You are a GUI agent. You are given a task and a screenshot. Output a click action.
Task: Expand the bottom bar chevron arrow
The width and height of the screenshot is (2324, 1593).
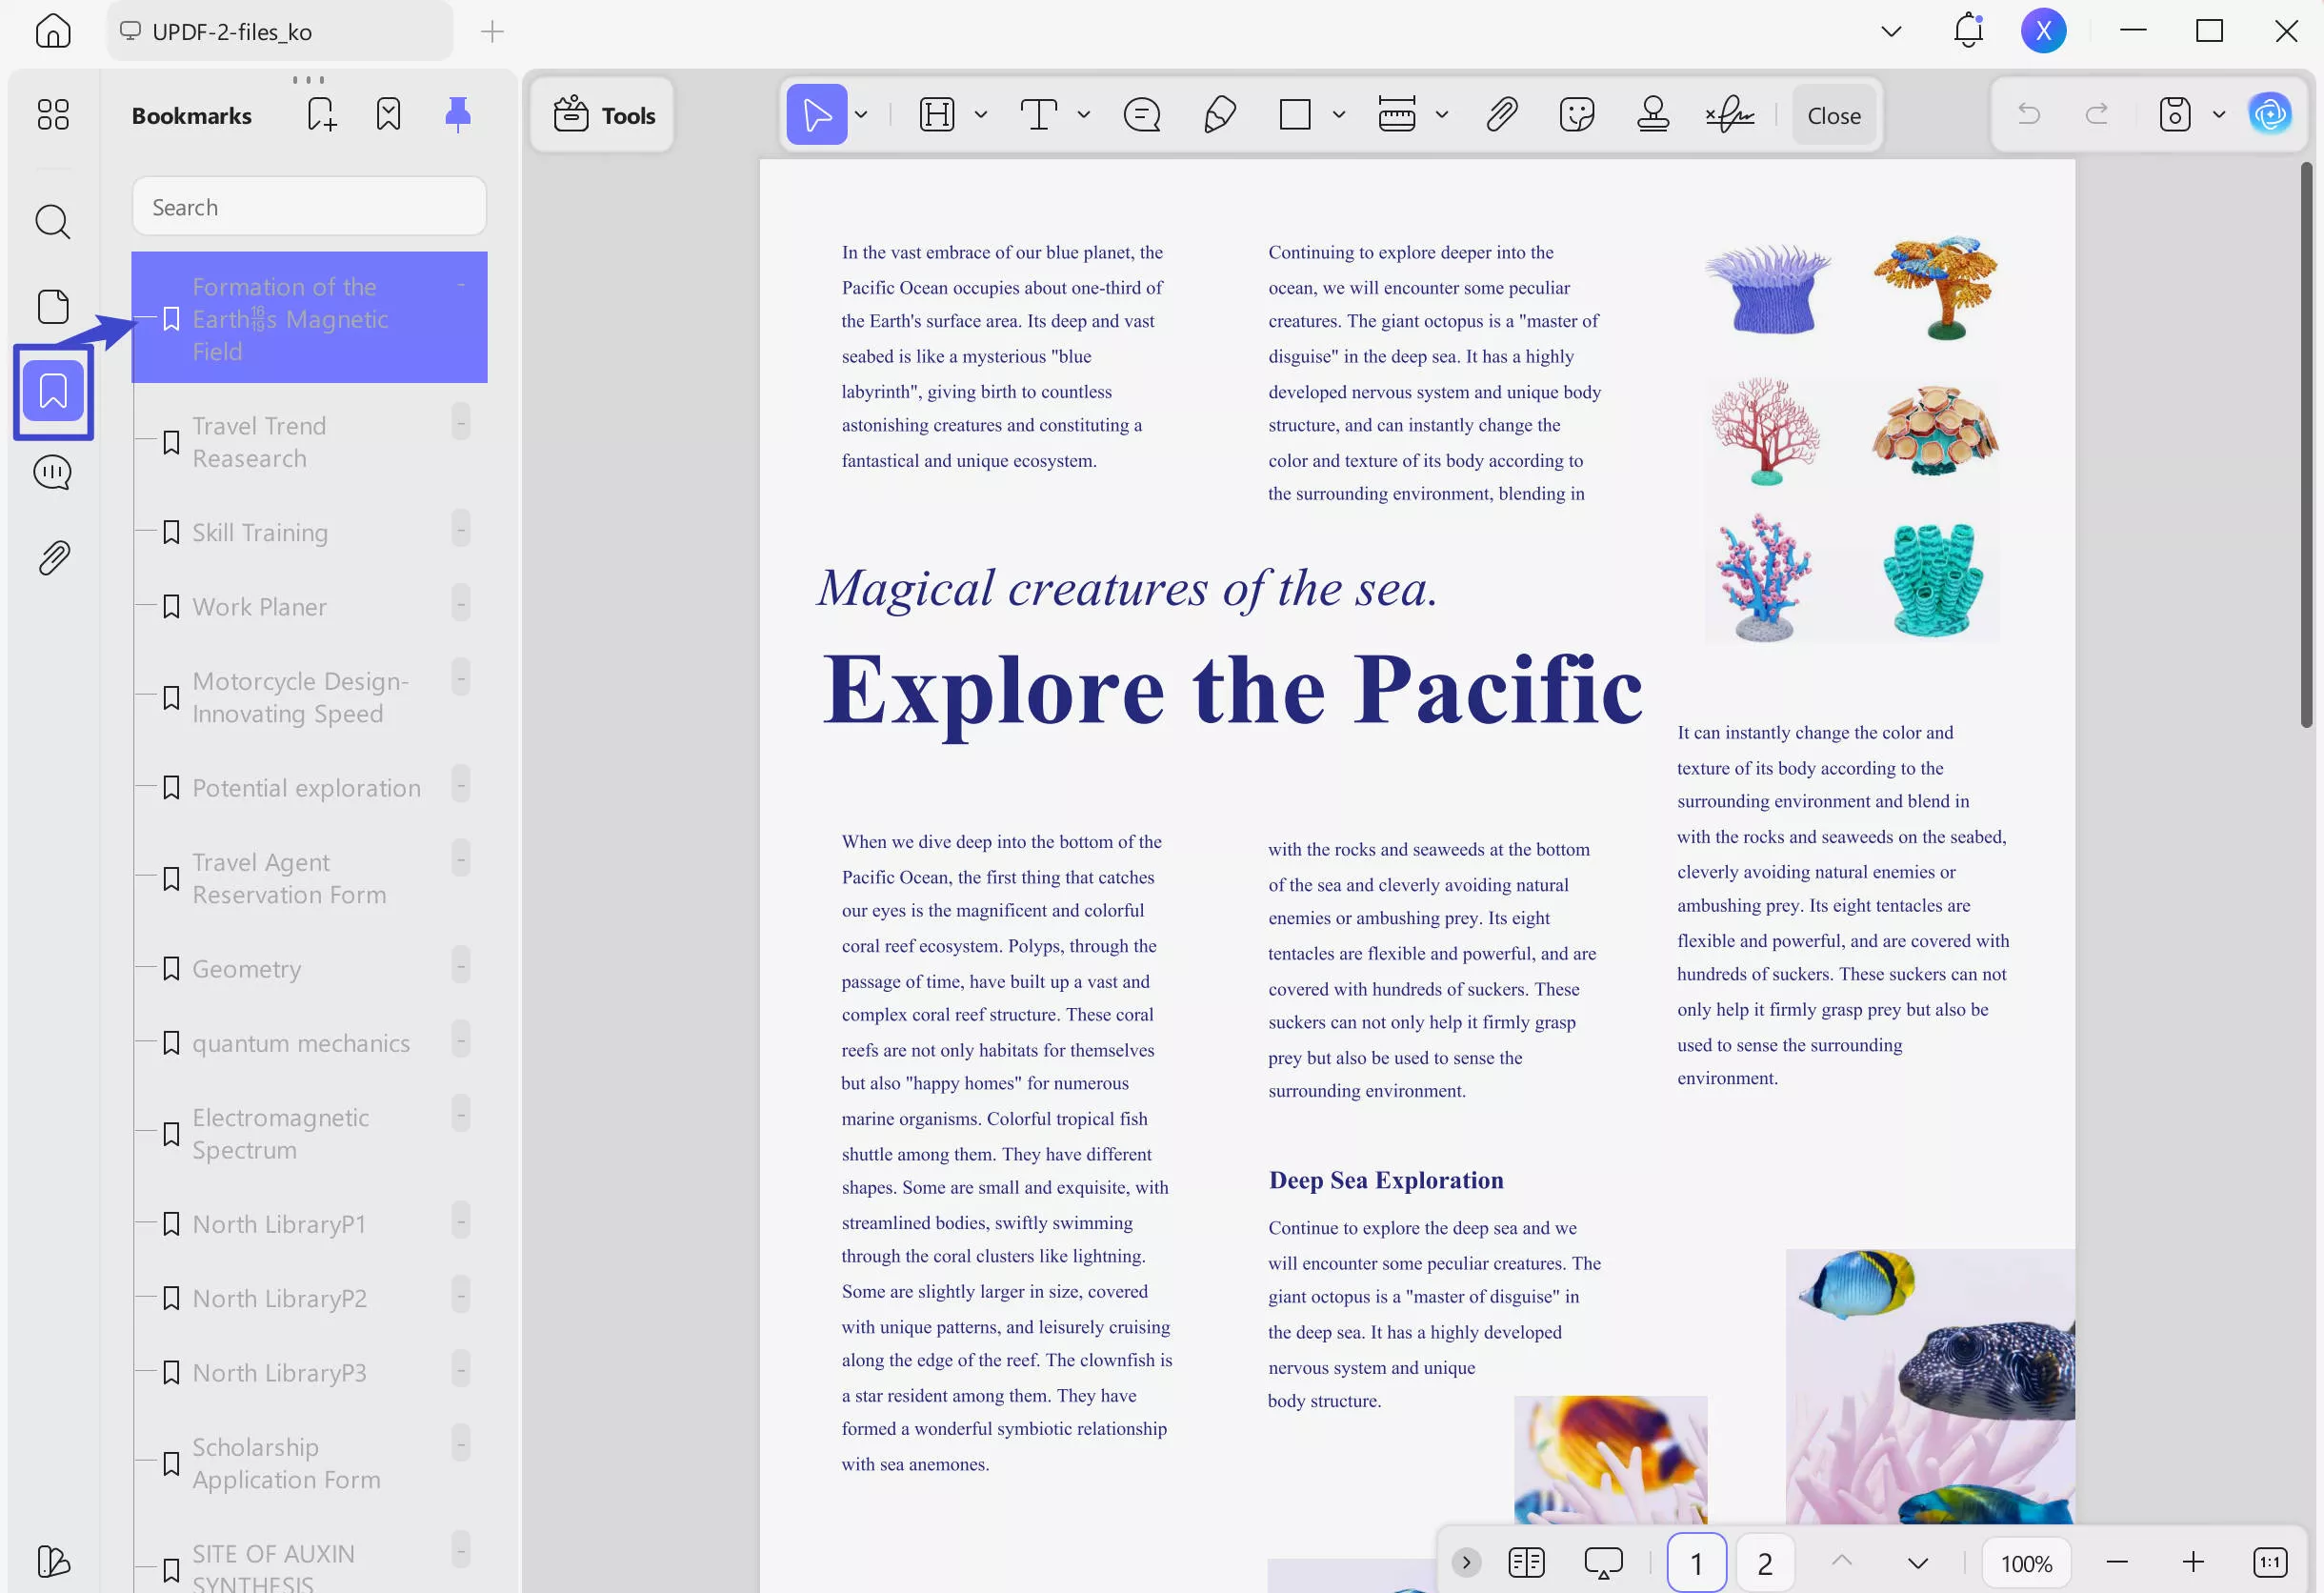[x=1466, y=1562]
